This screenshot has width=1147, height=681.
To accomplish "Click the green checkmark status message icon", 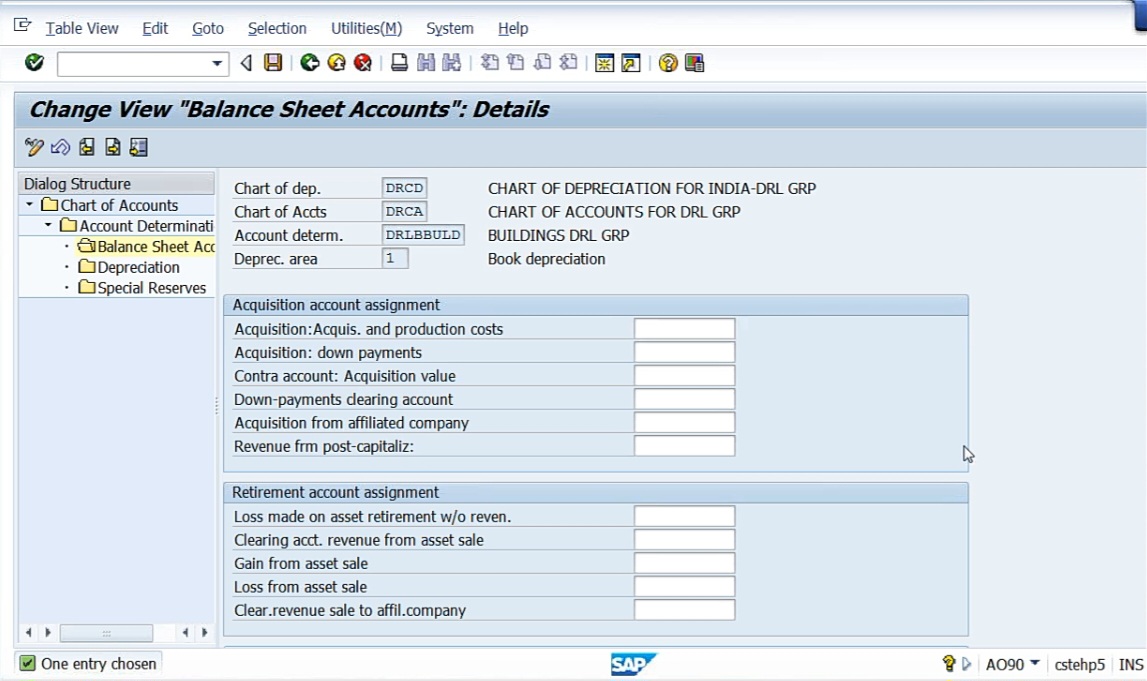I will point(27,663).
